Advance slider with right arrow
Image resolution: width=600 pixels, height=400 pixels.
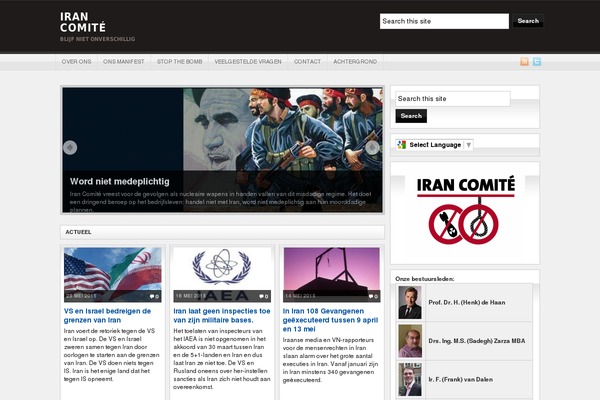coord(372,147)
